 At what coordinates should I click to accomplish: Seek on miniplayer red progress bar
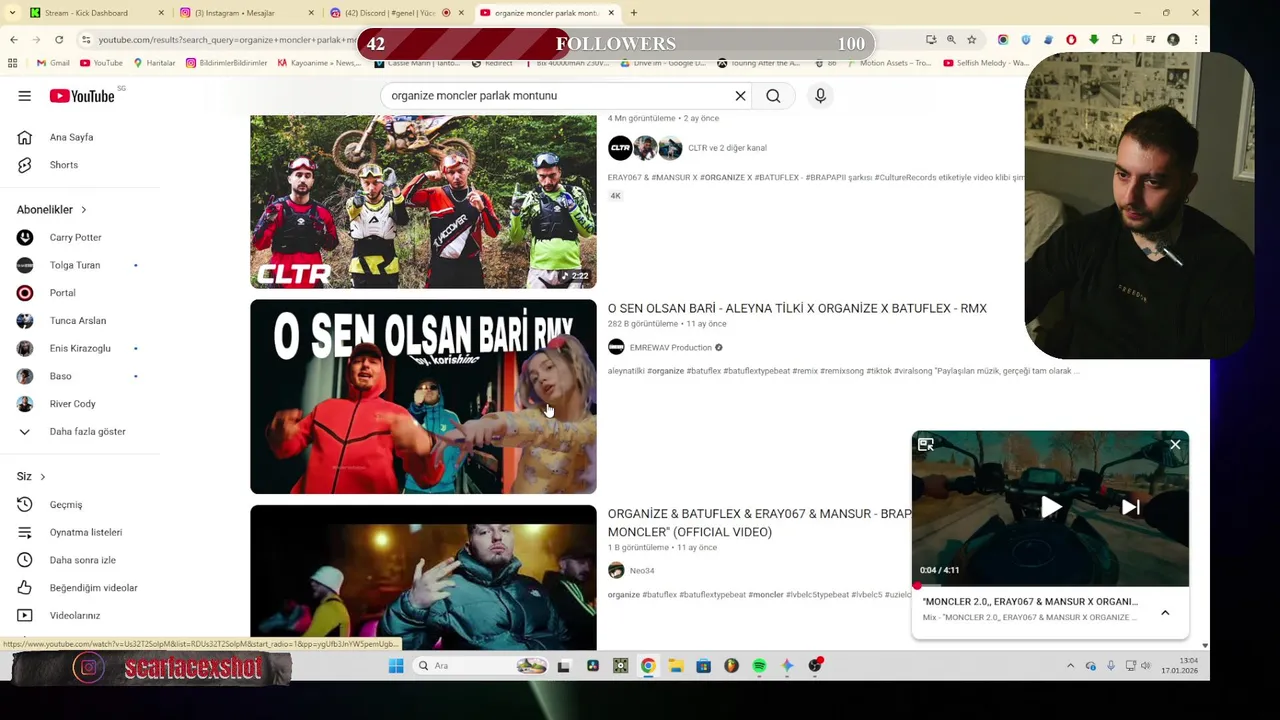(x=1050, y=585)
